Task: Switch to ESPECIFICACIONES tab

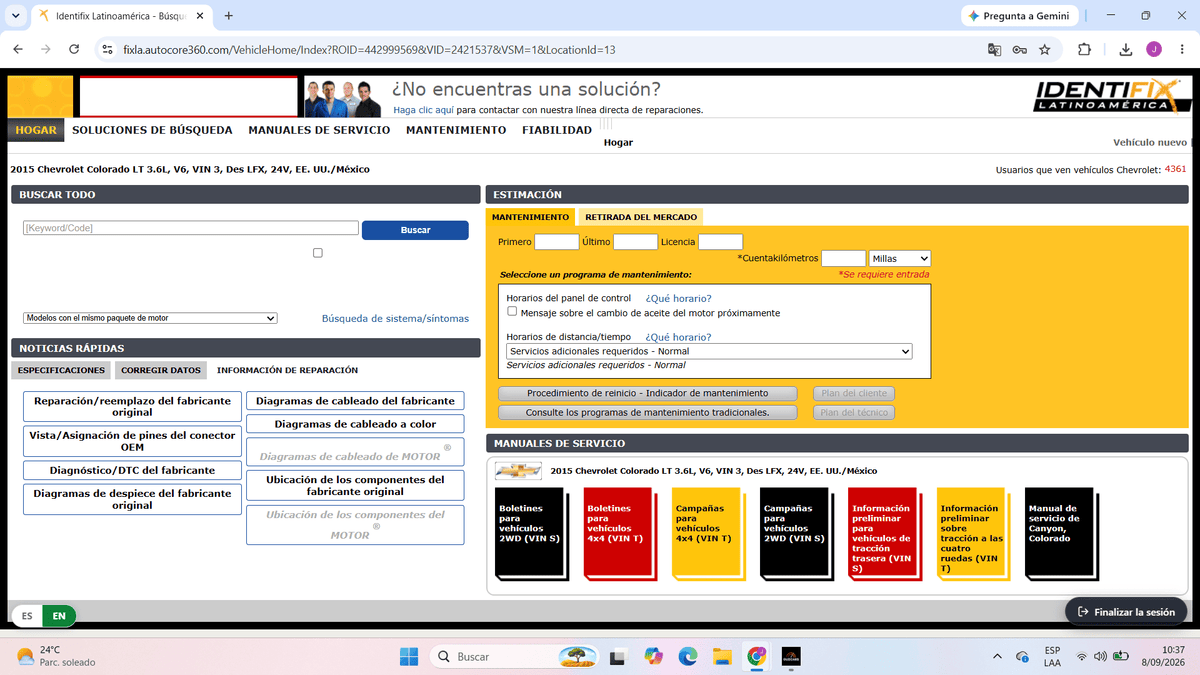Action: click(x=61, y=370)
